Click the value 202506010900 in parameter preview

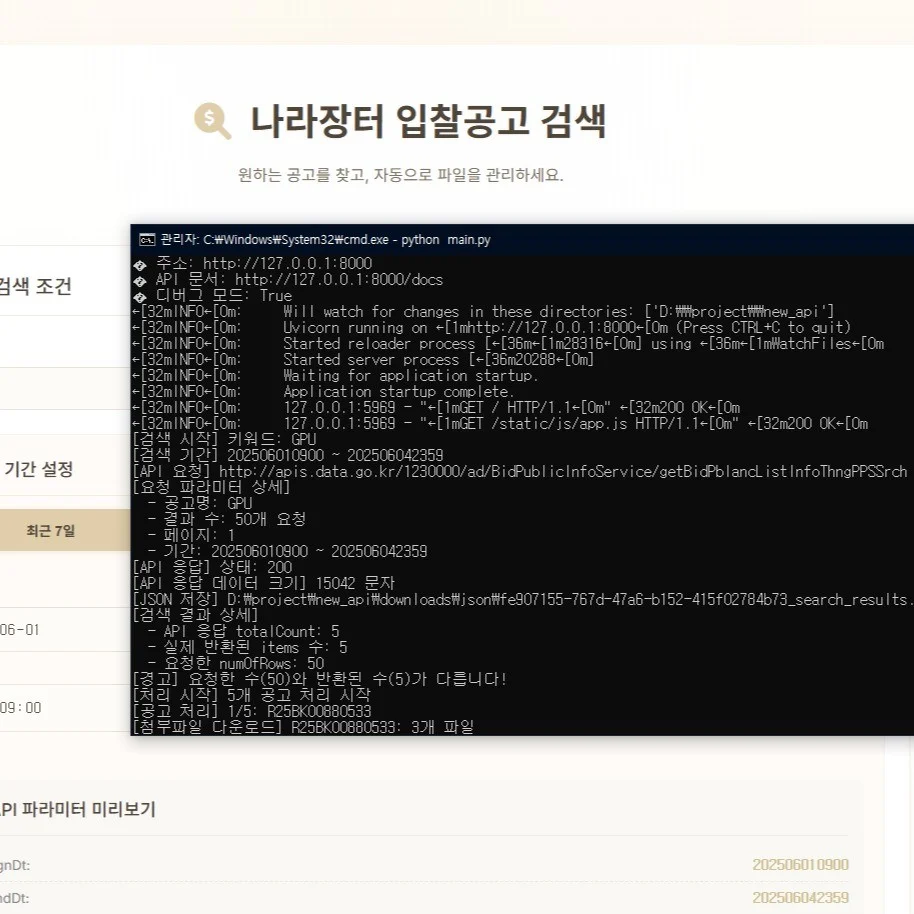800,864
